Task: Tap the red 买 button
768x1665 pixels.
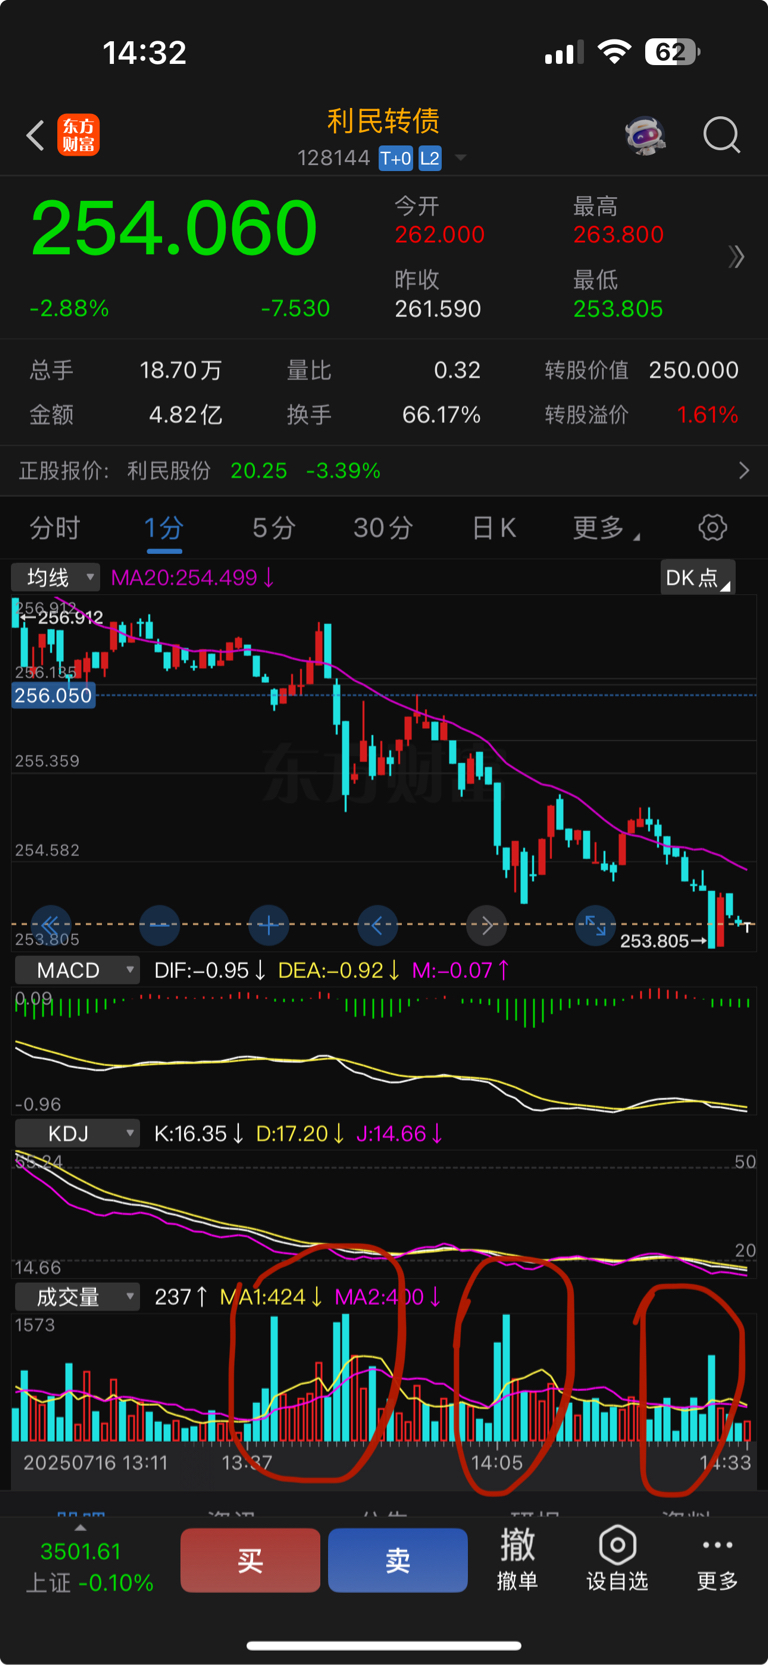Action: 250,1560
